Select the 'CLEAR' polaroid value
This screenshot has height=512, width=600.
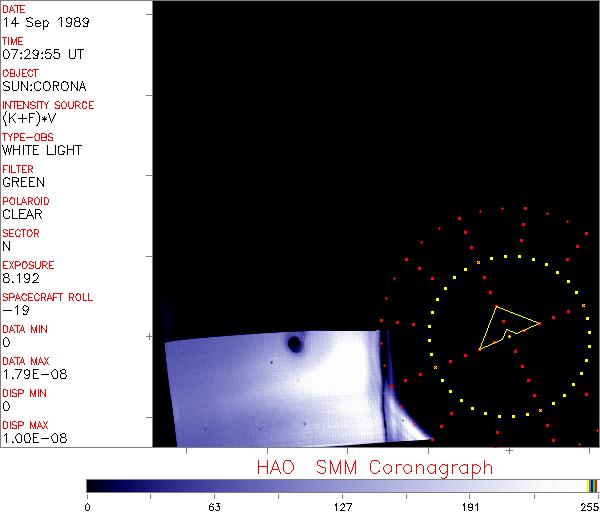coord(22,215)
